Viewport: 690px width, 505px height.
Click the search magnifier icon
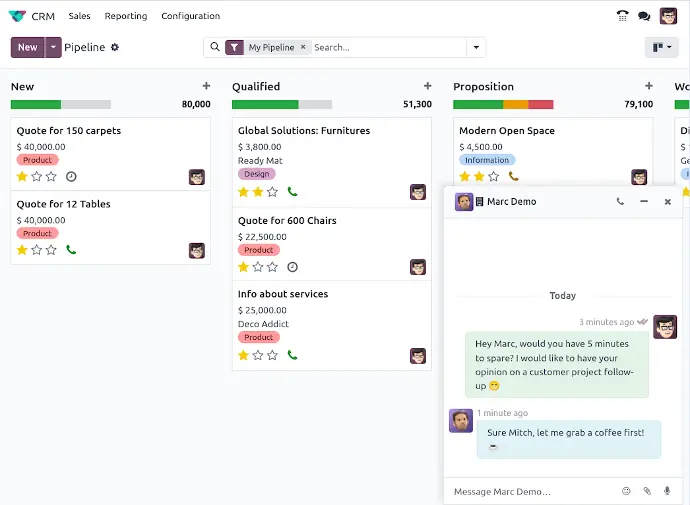215,47
